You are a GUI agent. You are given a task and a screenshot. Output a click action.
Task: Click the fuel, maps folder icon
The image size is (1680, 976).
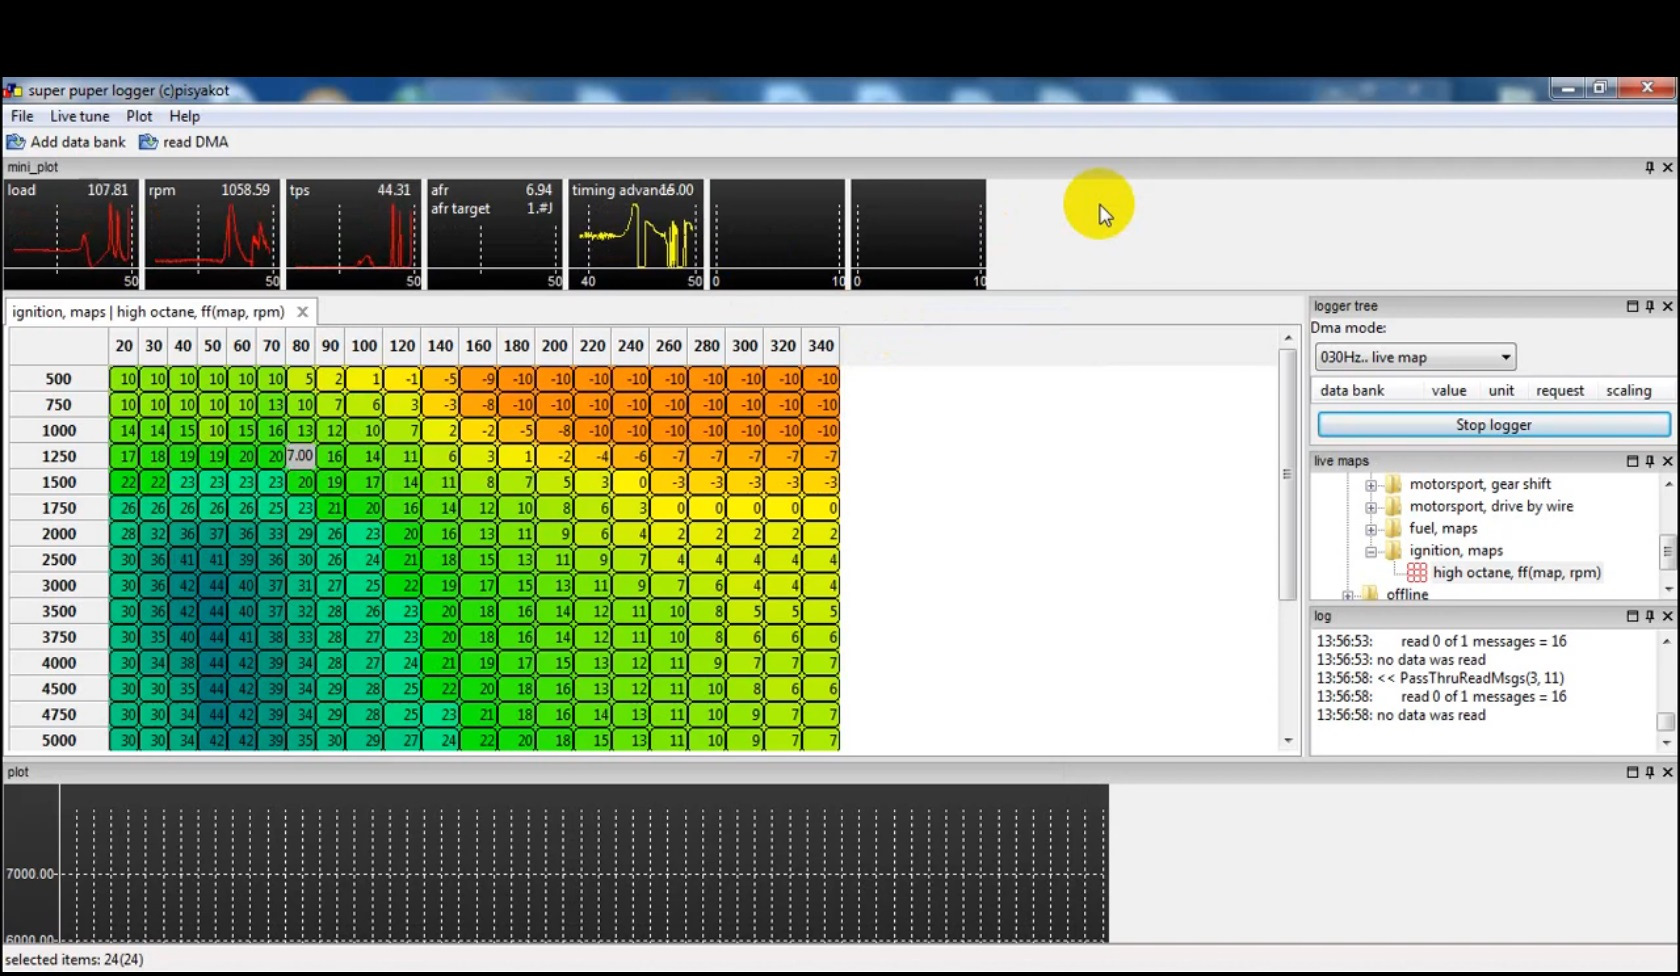click(1393, 528)
